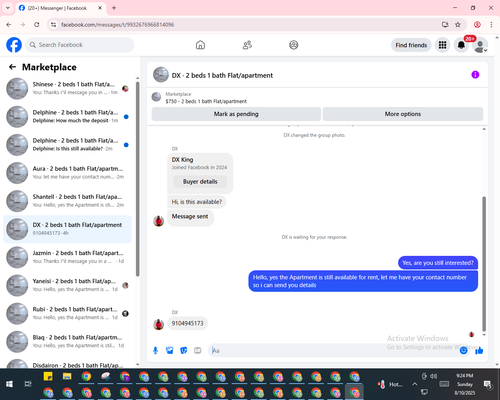
Task: Click the voice clip microphone icon
Action: pos(155,350)
